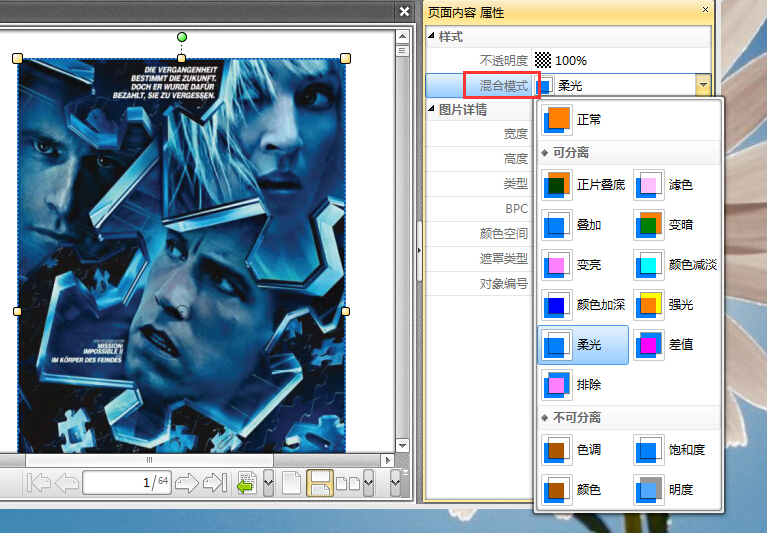
Task: Click the right-middle image resize handle
Action: tap(345, 311)
